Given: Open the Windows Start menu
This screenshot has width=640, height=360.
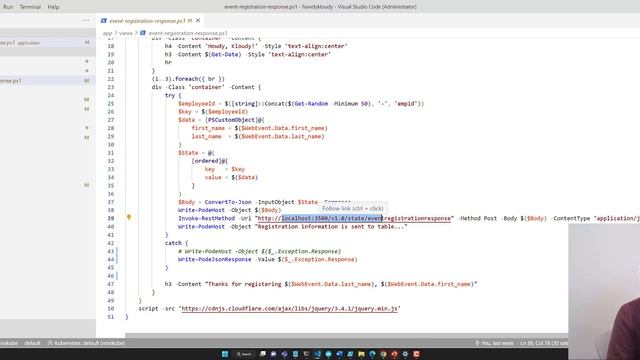Looking at the screenshot, I should (x=224, y=354).
